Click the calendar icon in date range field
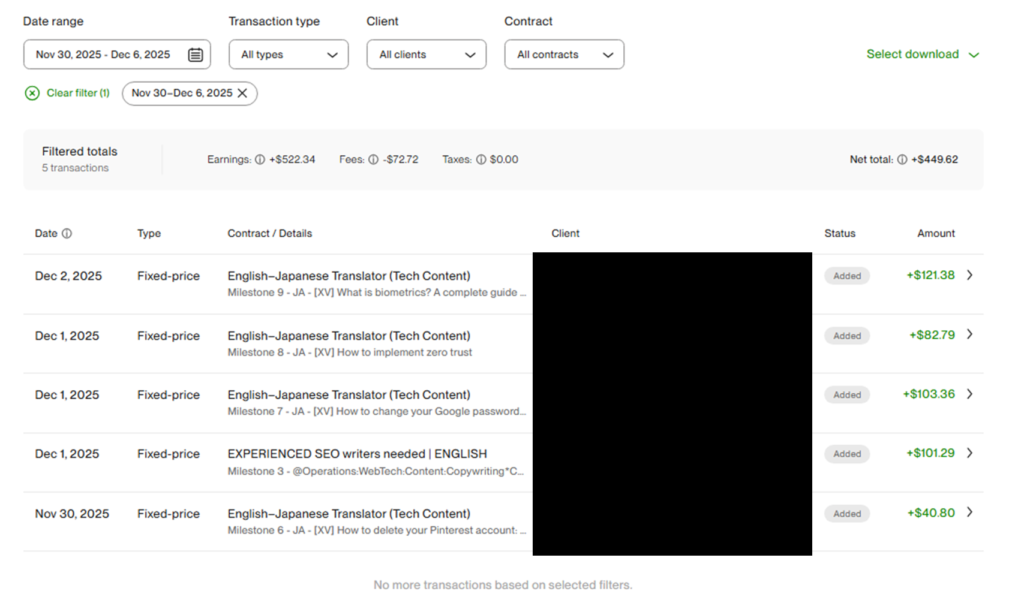The width and height of the screenshot is (1024, 603). click(x=195, y=55)
